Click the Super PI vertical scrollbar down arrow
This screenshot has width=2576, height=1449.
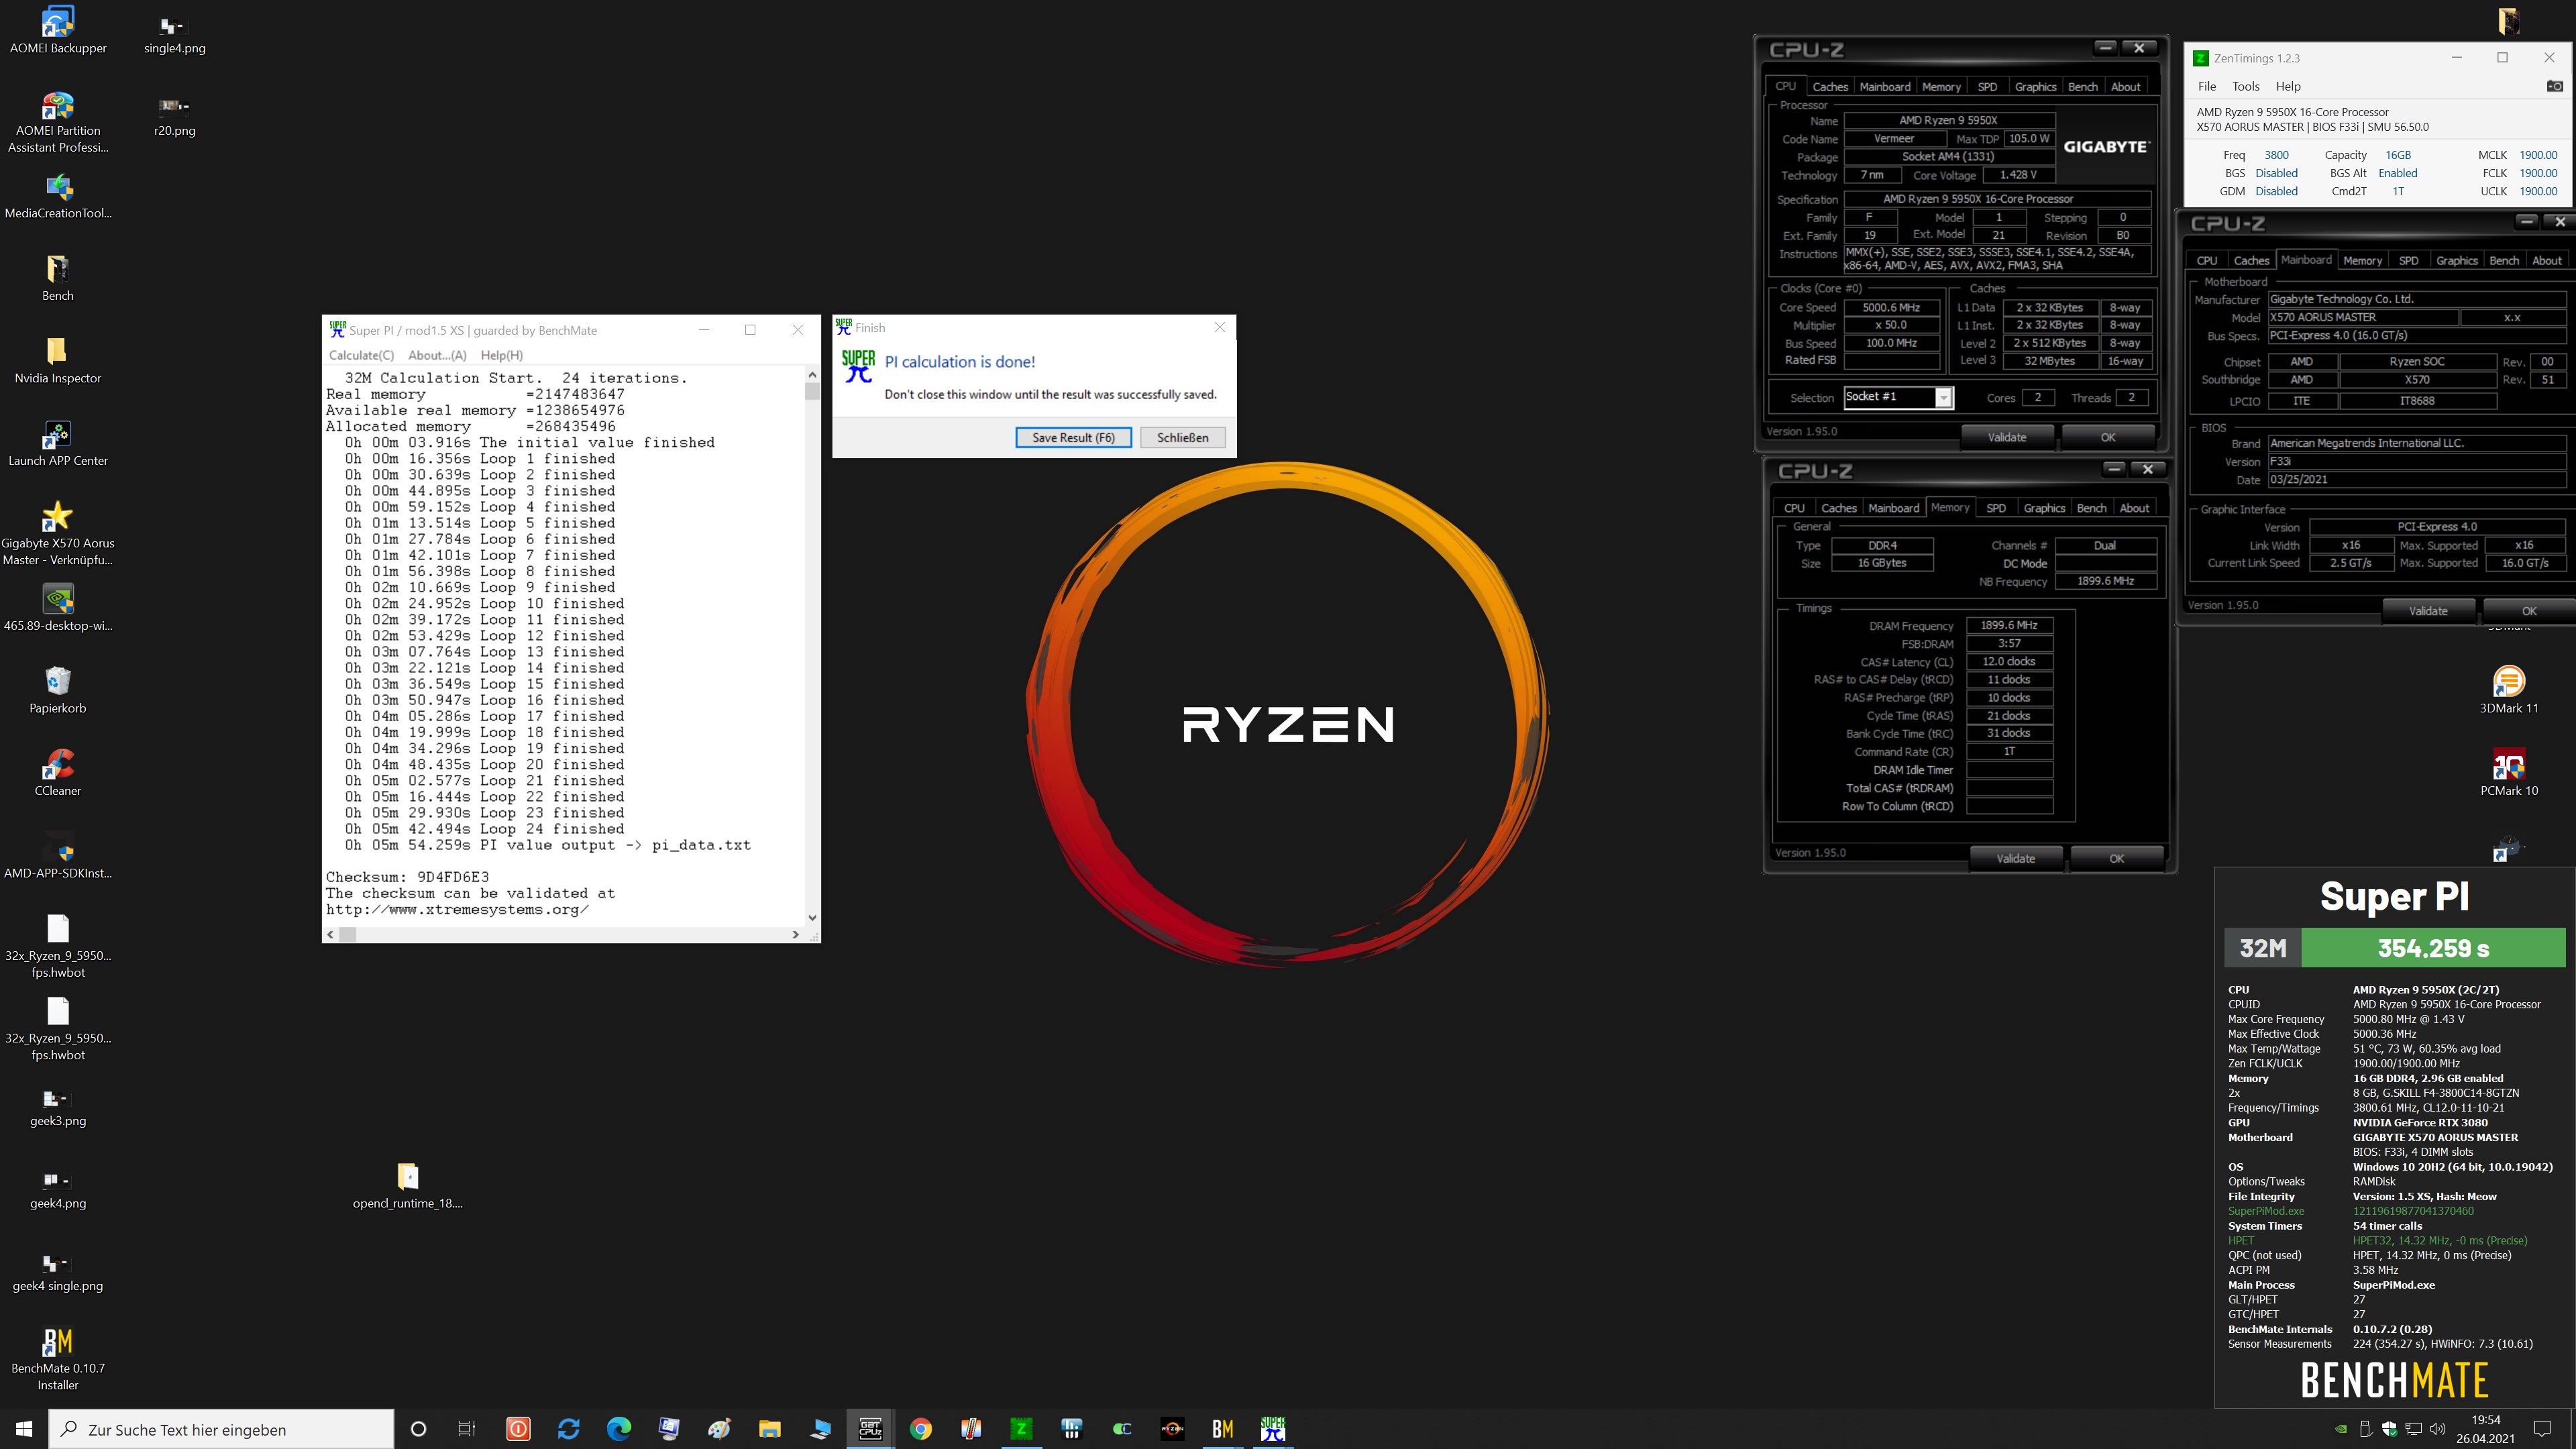coord(812,917)
